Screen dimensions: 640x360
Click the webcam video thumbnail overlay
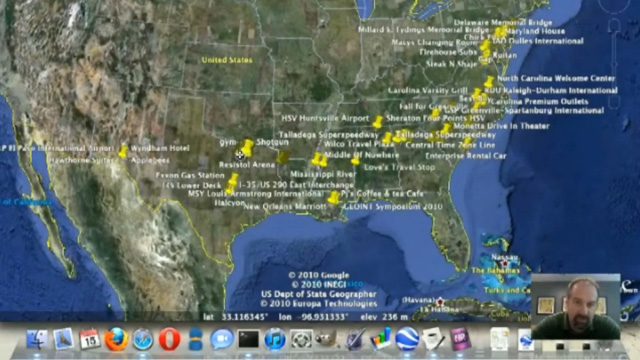tap(575, 307)
